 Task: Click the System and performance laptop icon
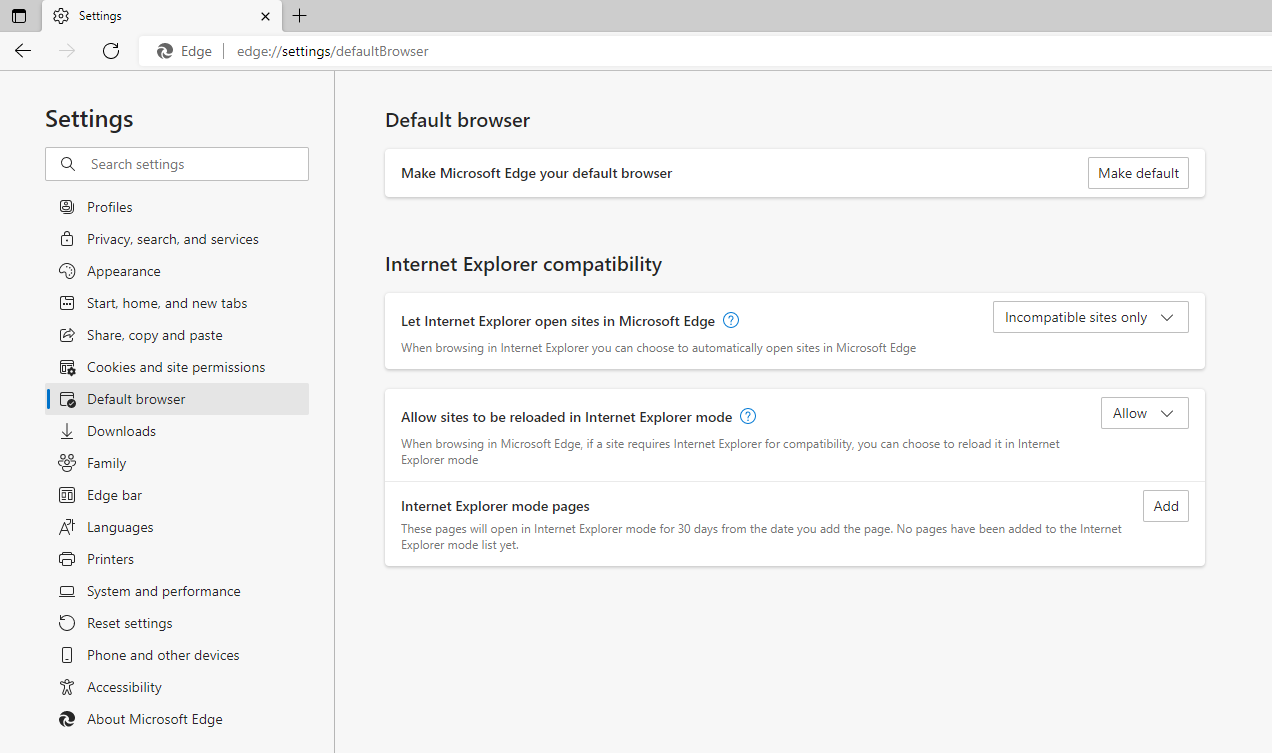(x=67, y=591)
